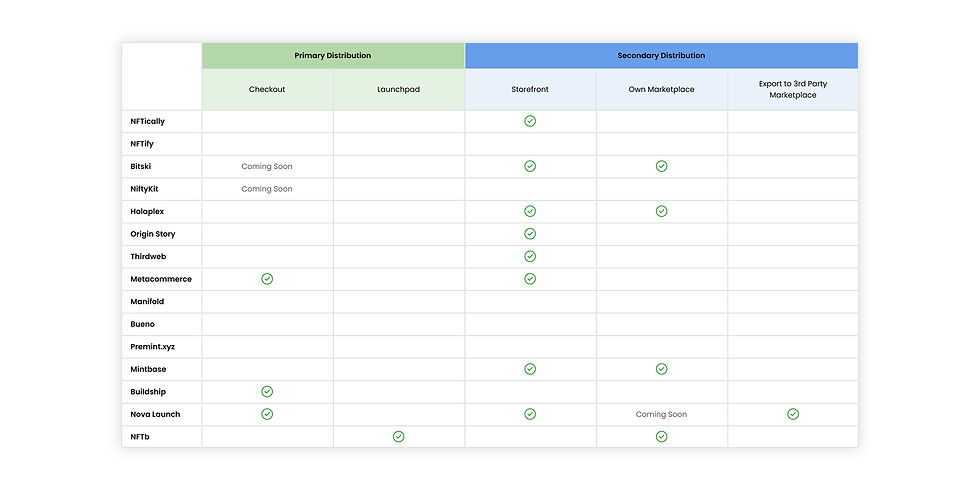The height and width of the screenshot is (490, 980).
Task: Click the Launchpad column header
Action: [398, 89]
